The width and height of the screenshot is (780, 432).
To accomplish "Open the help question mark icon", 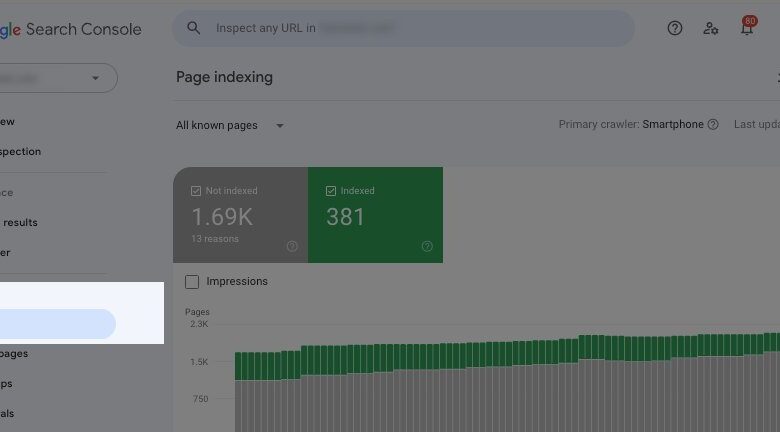I will (675, 28).
